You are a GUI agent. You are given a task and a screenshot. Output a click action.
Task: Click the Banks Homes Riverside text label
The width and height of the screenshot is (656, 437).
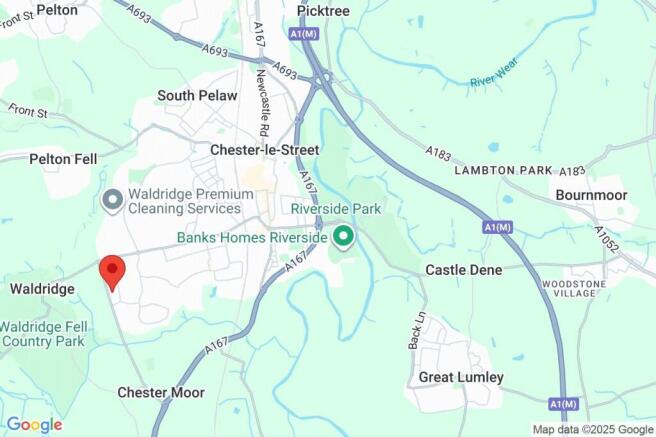coord(252,238)
